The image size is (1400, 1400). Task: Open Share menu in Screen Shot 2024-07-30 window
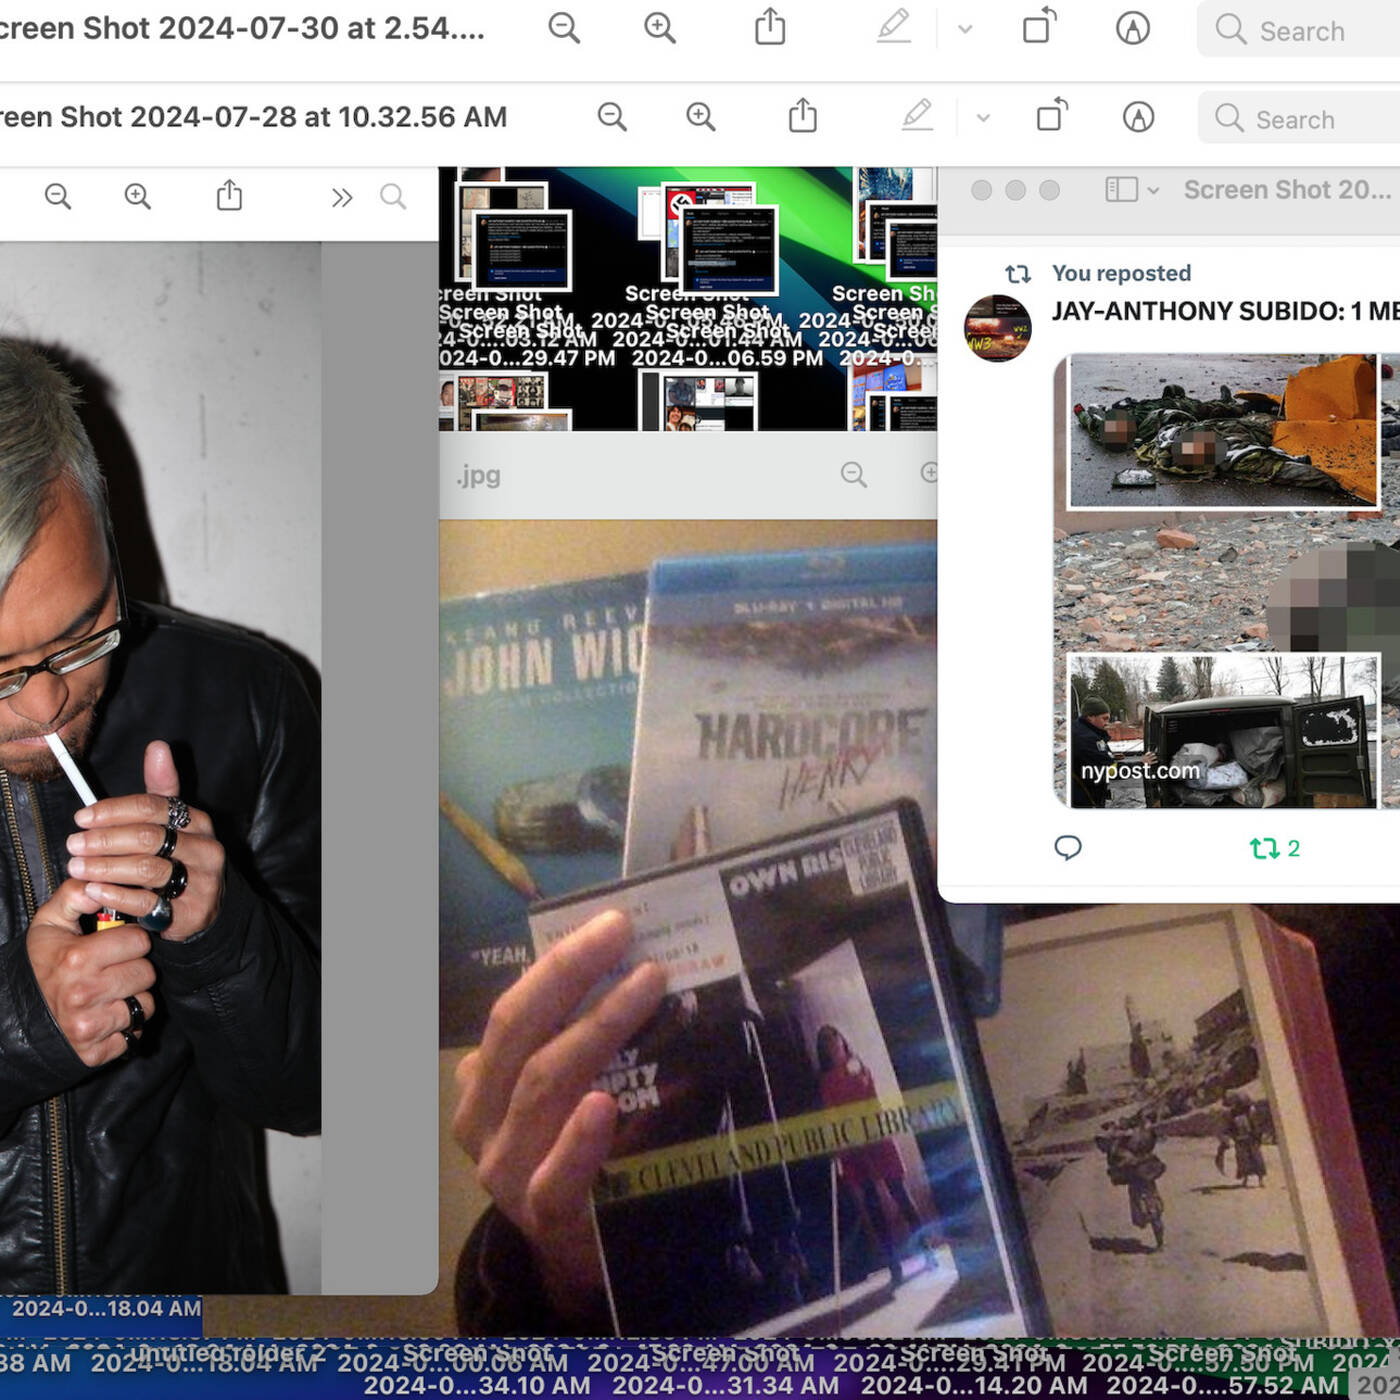point(770,26)
